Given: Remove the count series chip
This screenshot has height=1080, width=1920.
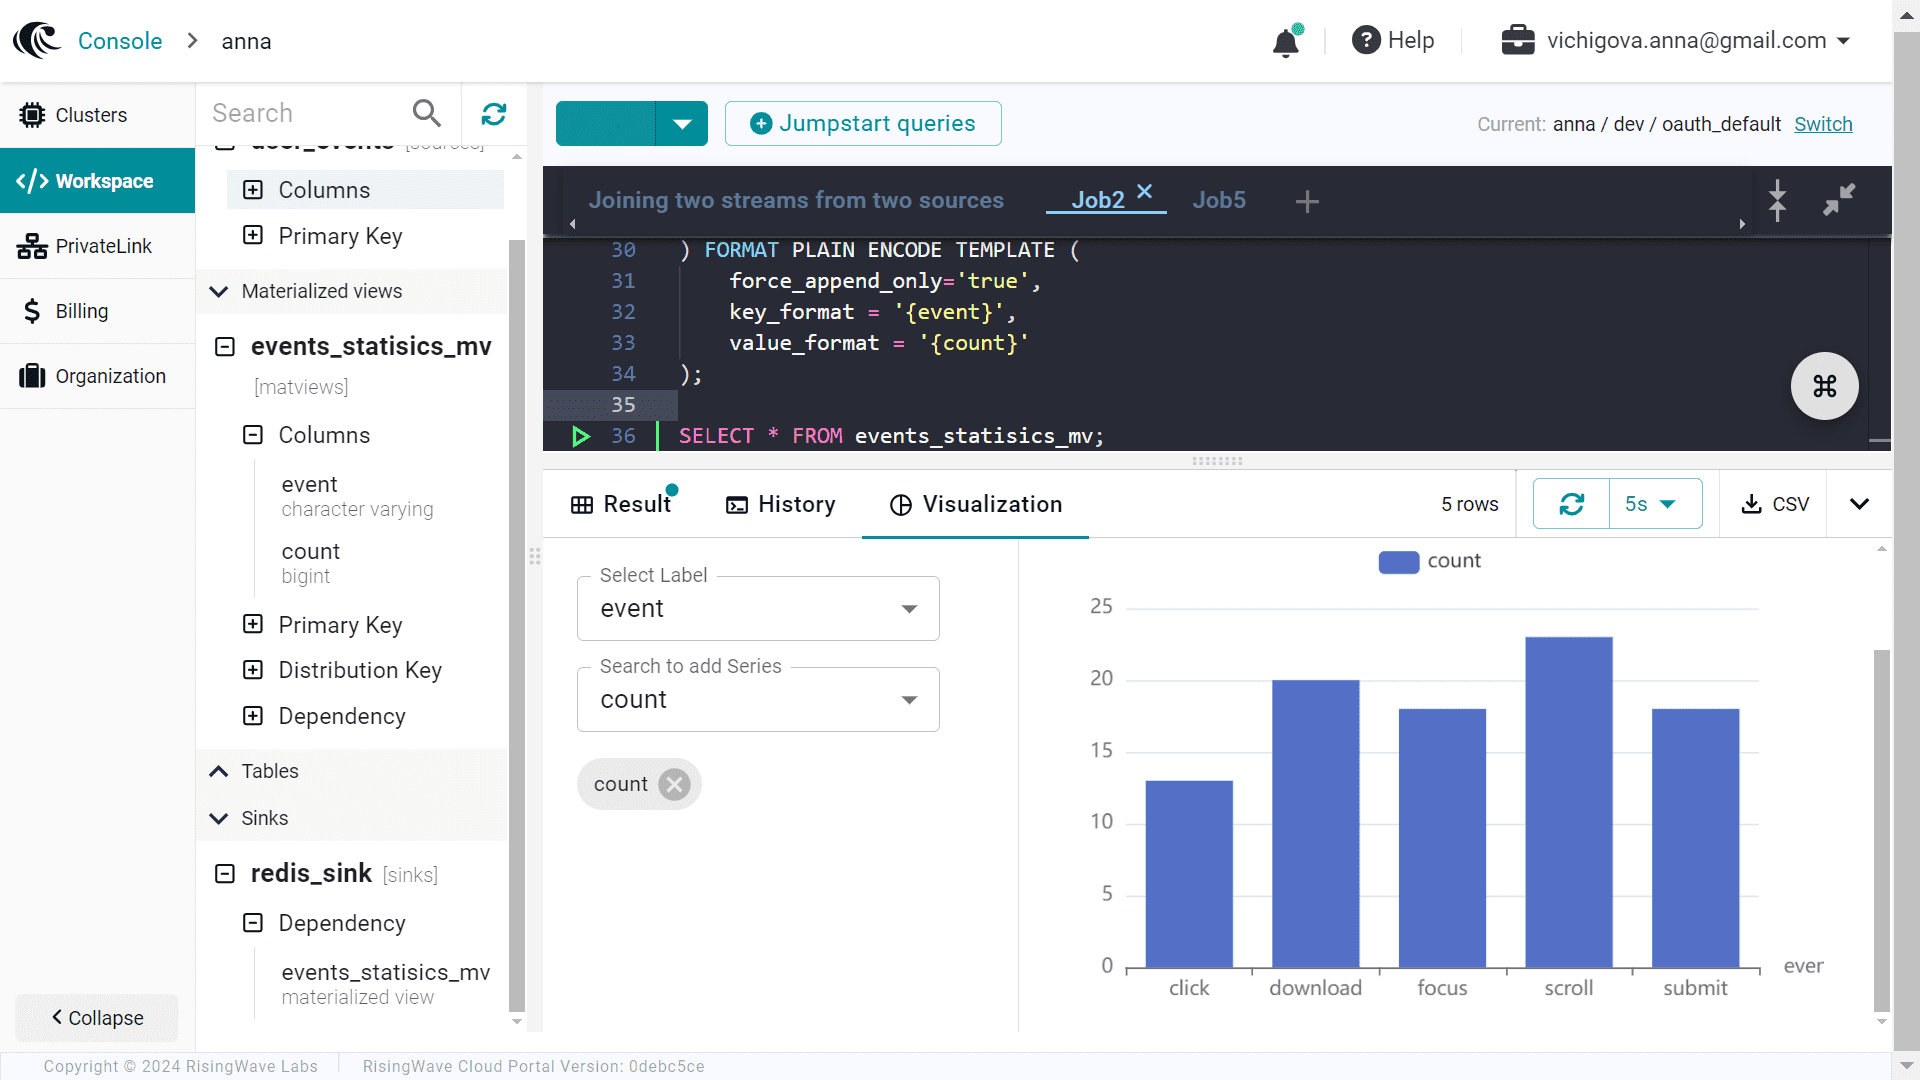Looking at the screenshot, I should click(x=675, y=784).
